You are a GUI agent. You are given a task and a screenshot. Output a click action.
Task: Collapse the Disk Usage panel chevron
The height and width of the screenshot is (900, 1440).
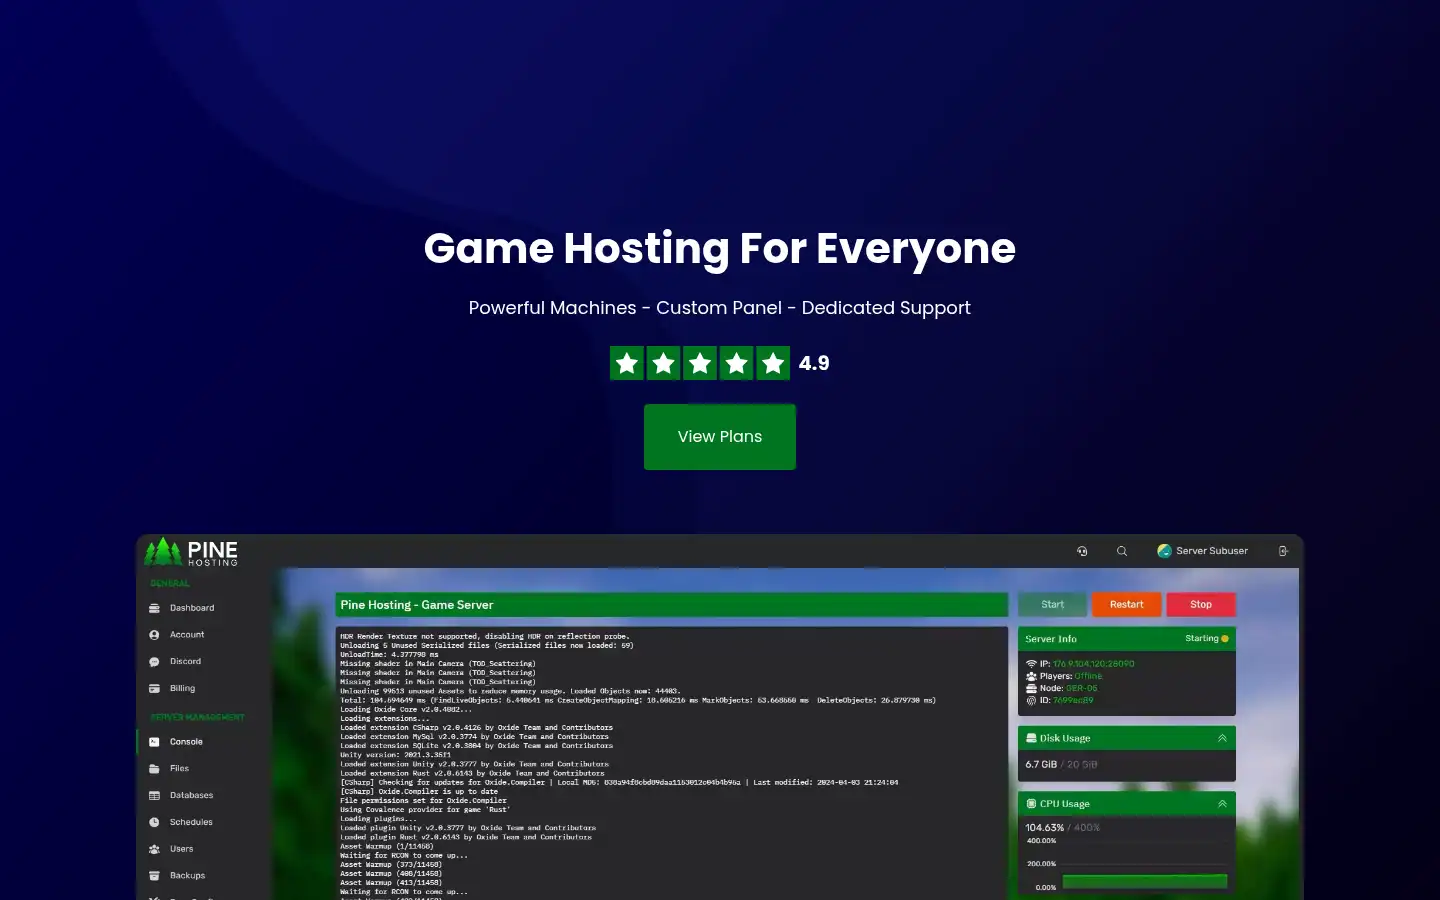coord(1222,738)
